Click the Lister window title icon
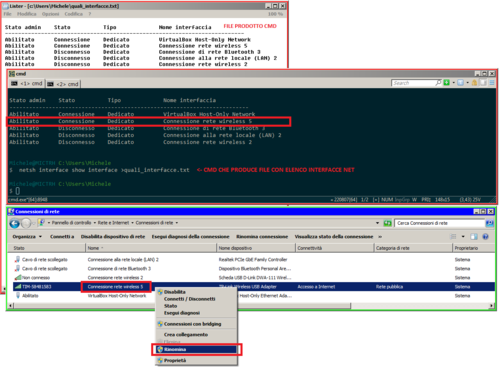The width and height of the screenshot is (499, 367). 6,6
